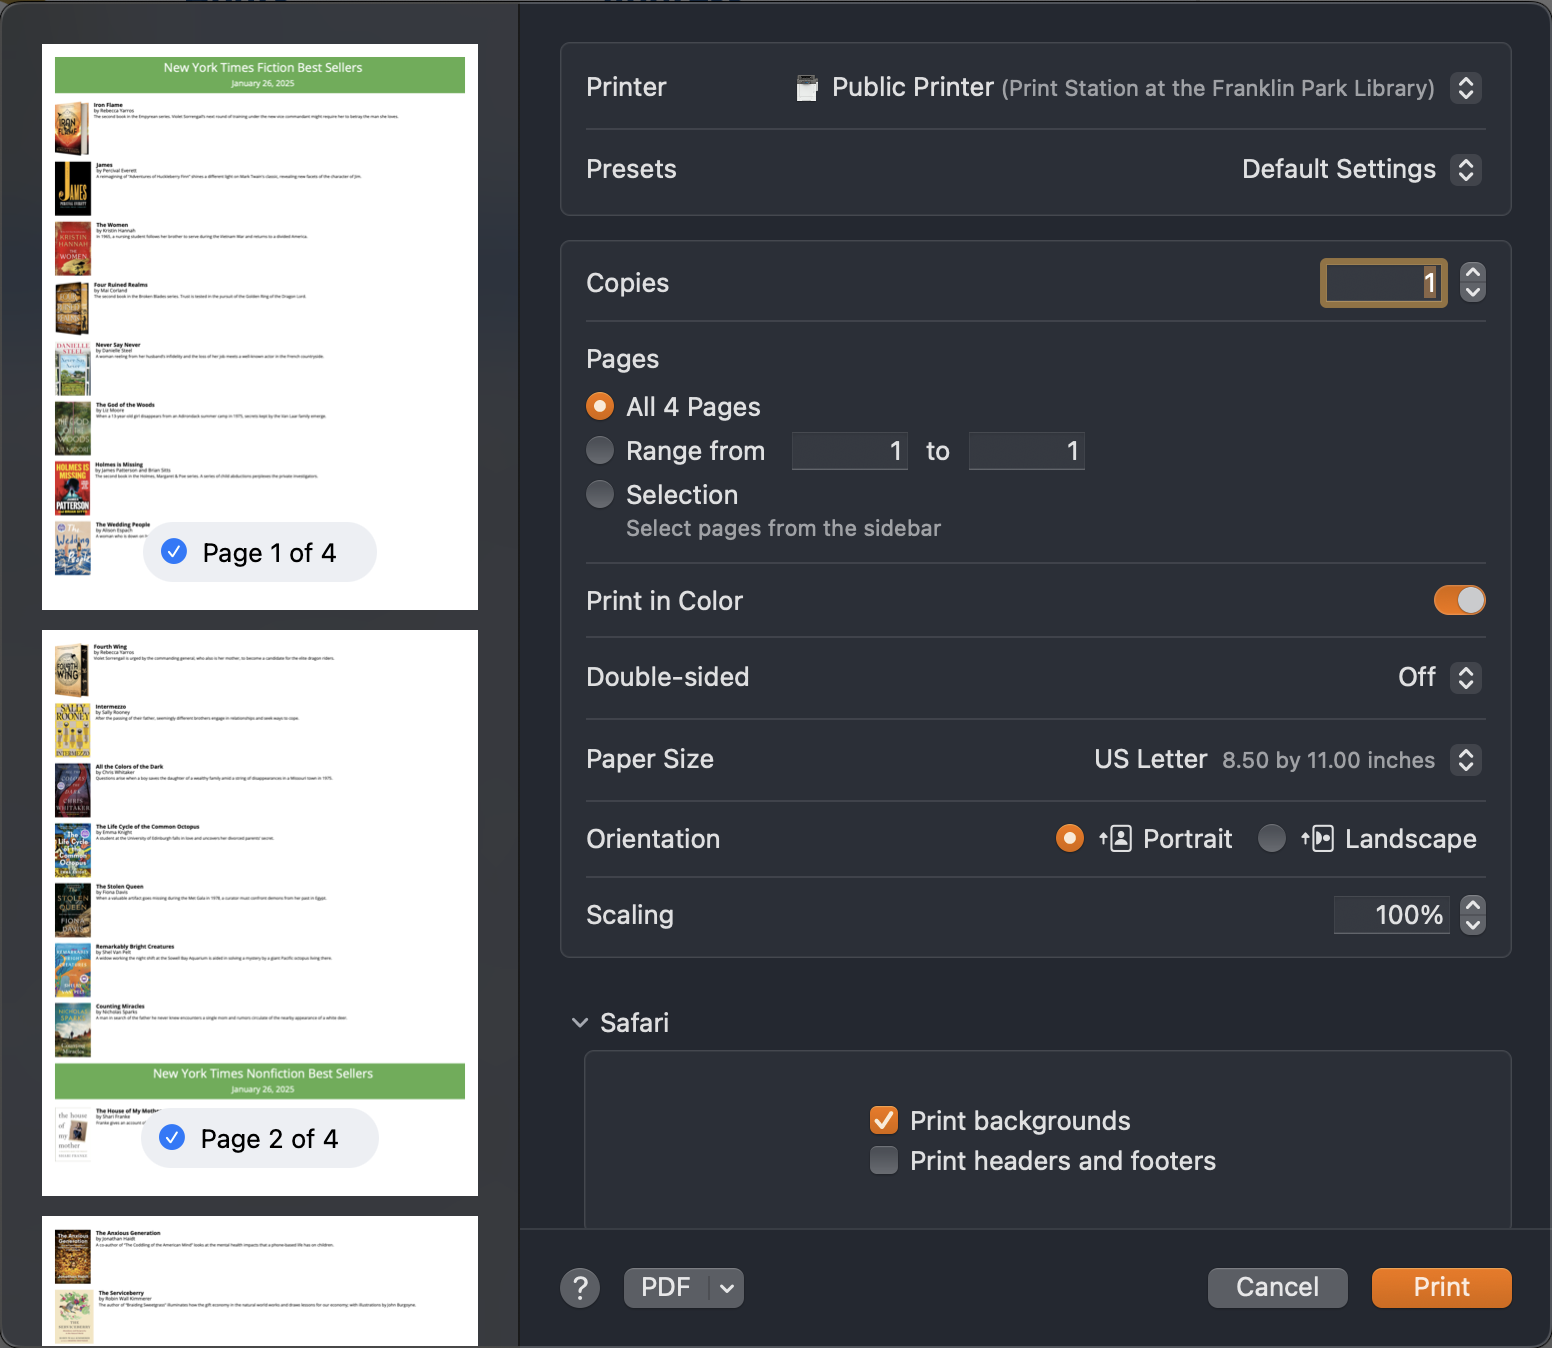This screenshot has width=1552, height=1348.
Task: Click the printer icon beside Public Printer
Action: click(807, 88)
